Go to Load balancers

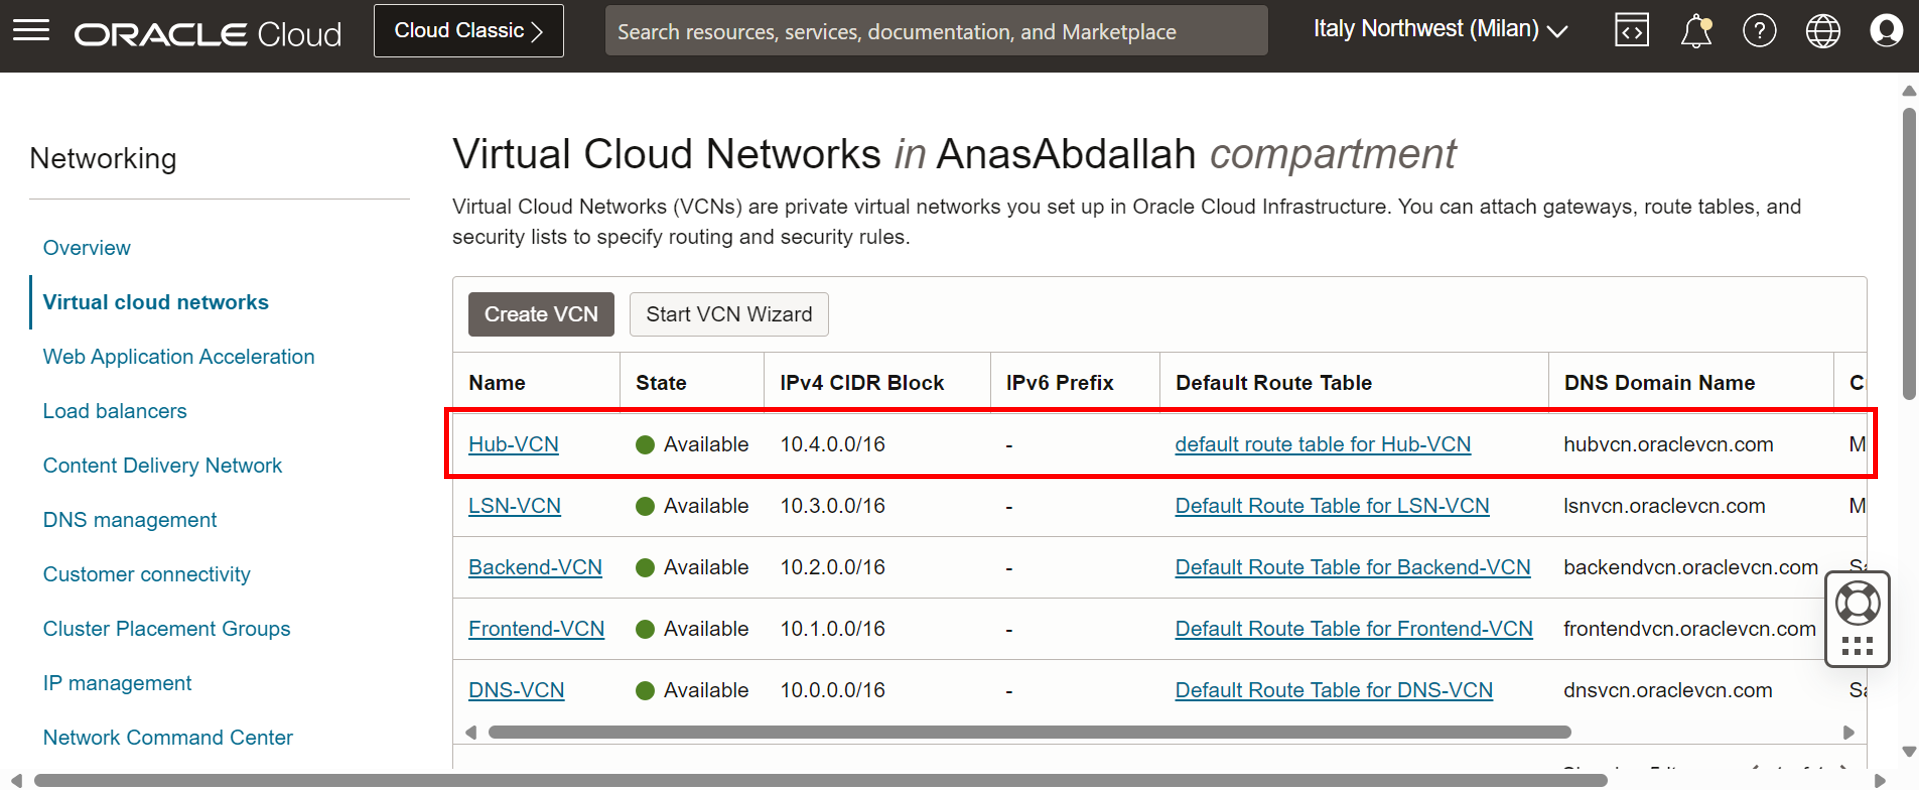point(114,411)
